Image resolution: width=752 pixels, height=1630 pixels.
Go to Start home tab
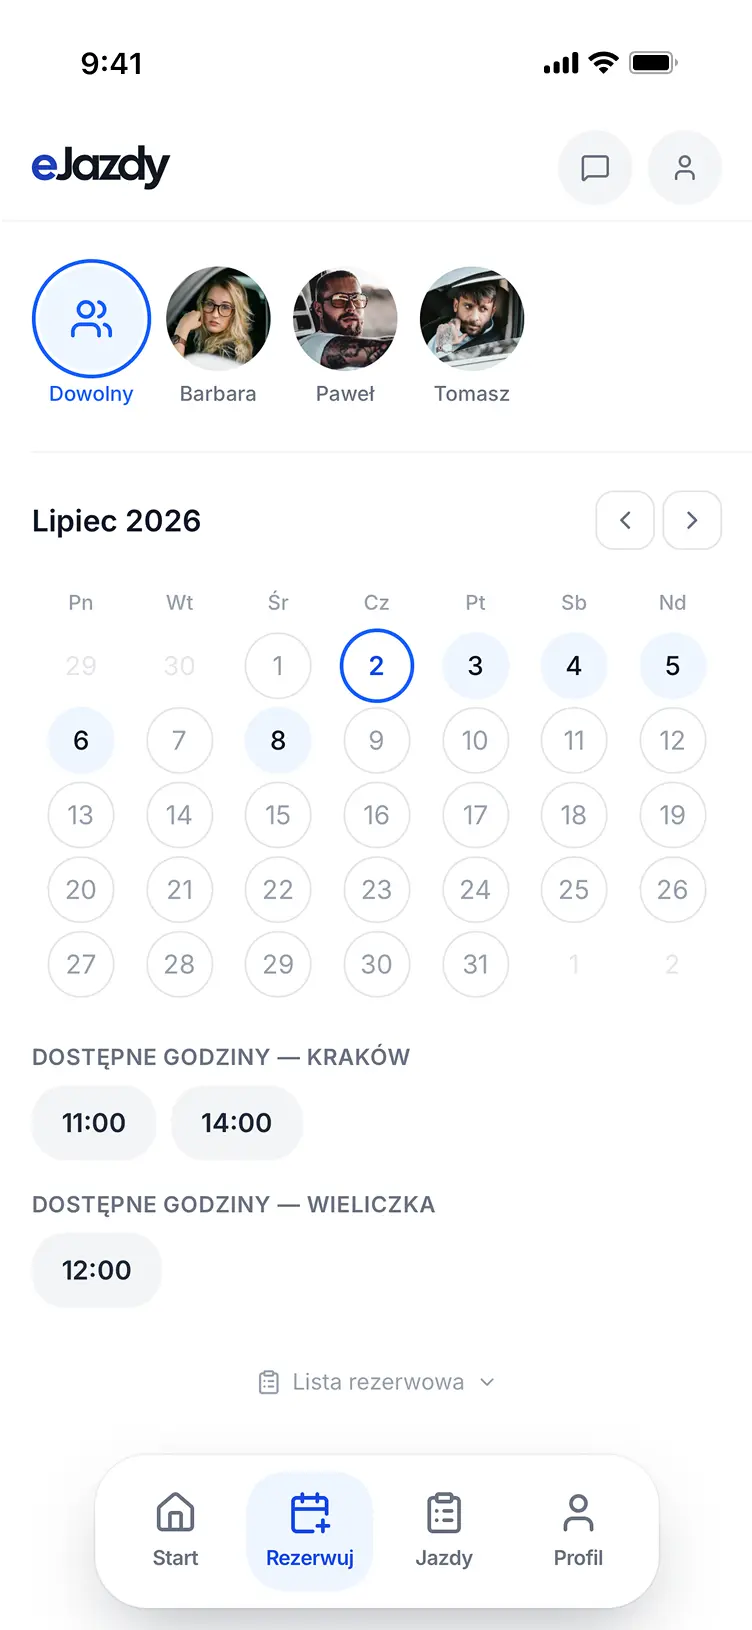click(175, 1531)
